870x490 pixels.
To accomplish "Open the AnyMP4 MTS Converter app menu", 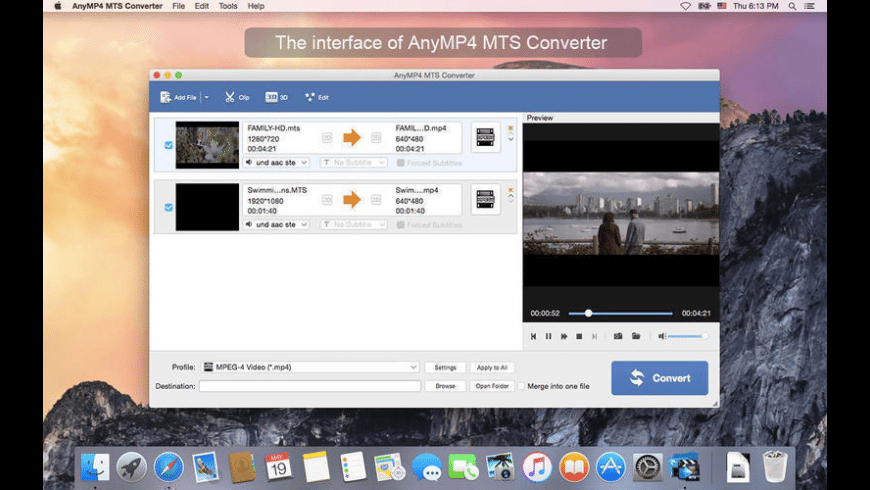I will (x=117, y=6).
